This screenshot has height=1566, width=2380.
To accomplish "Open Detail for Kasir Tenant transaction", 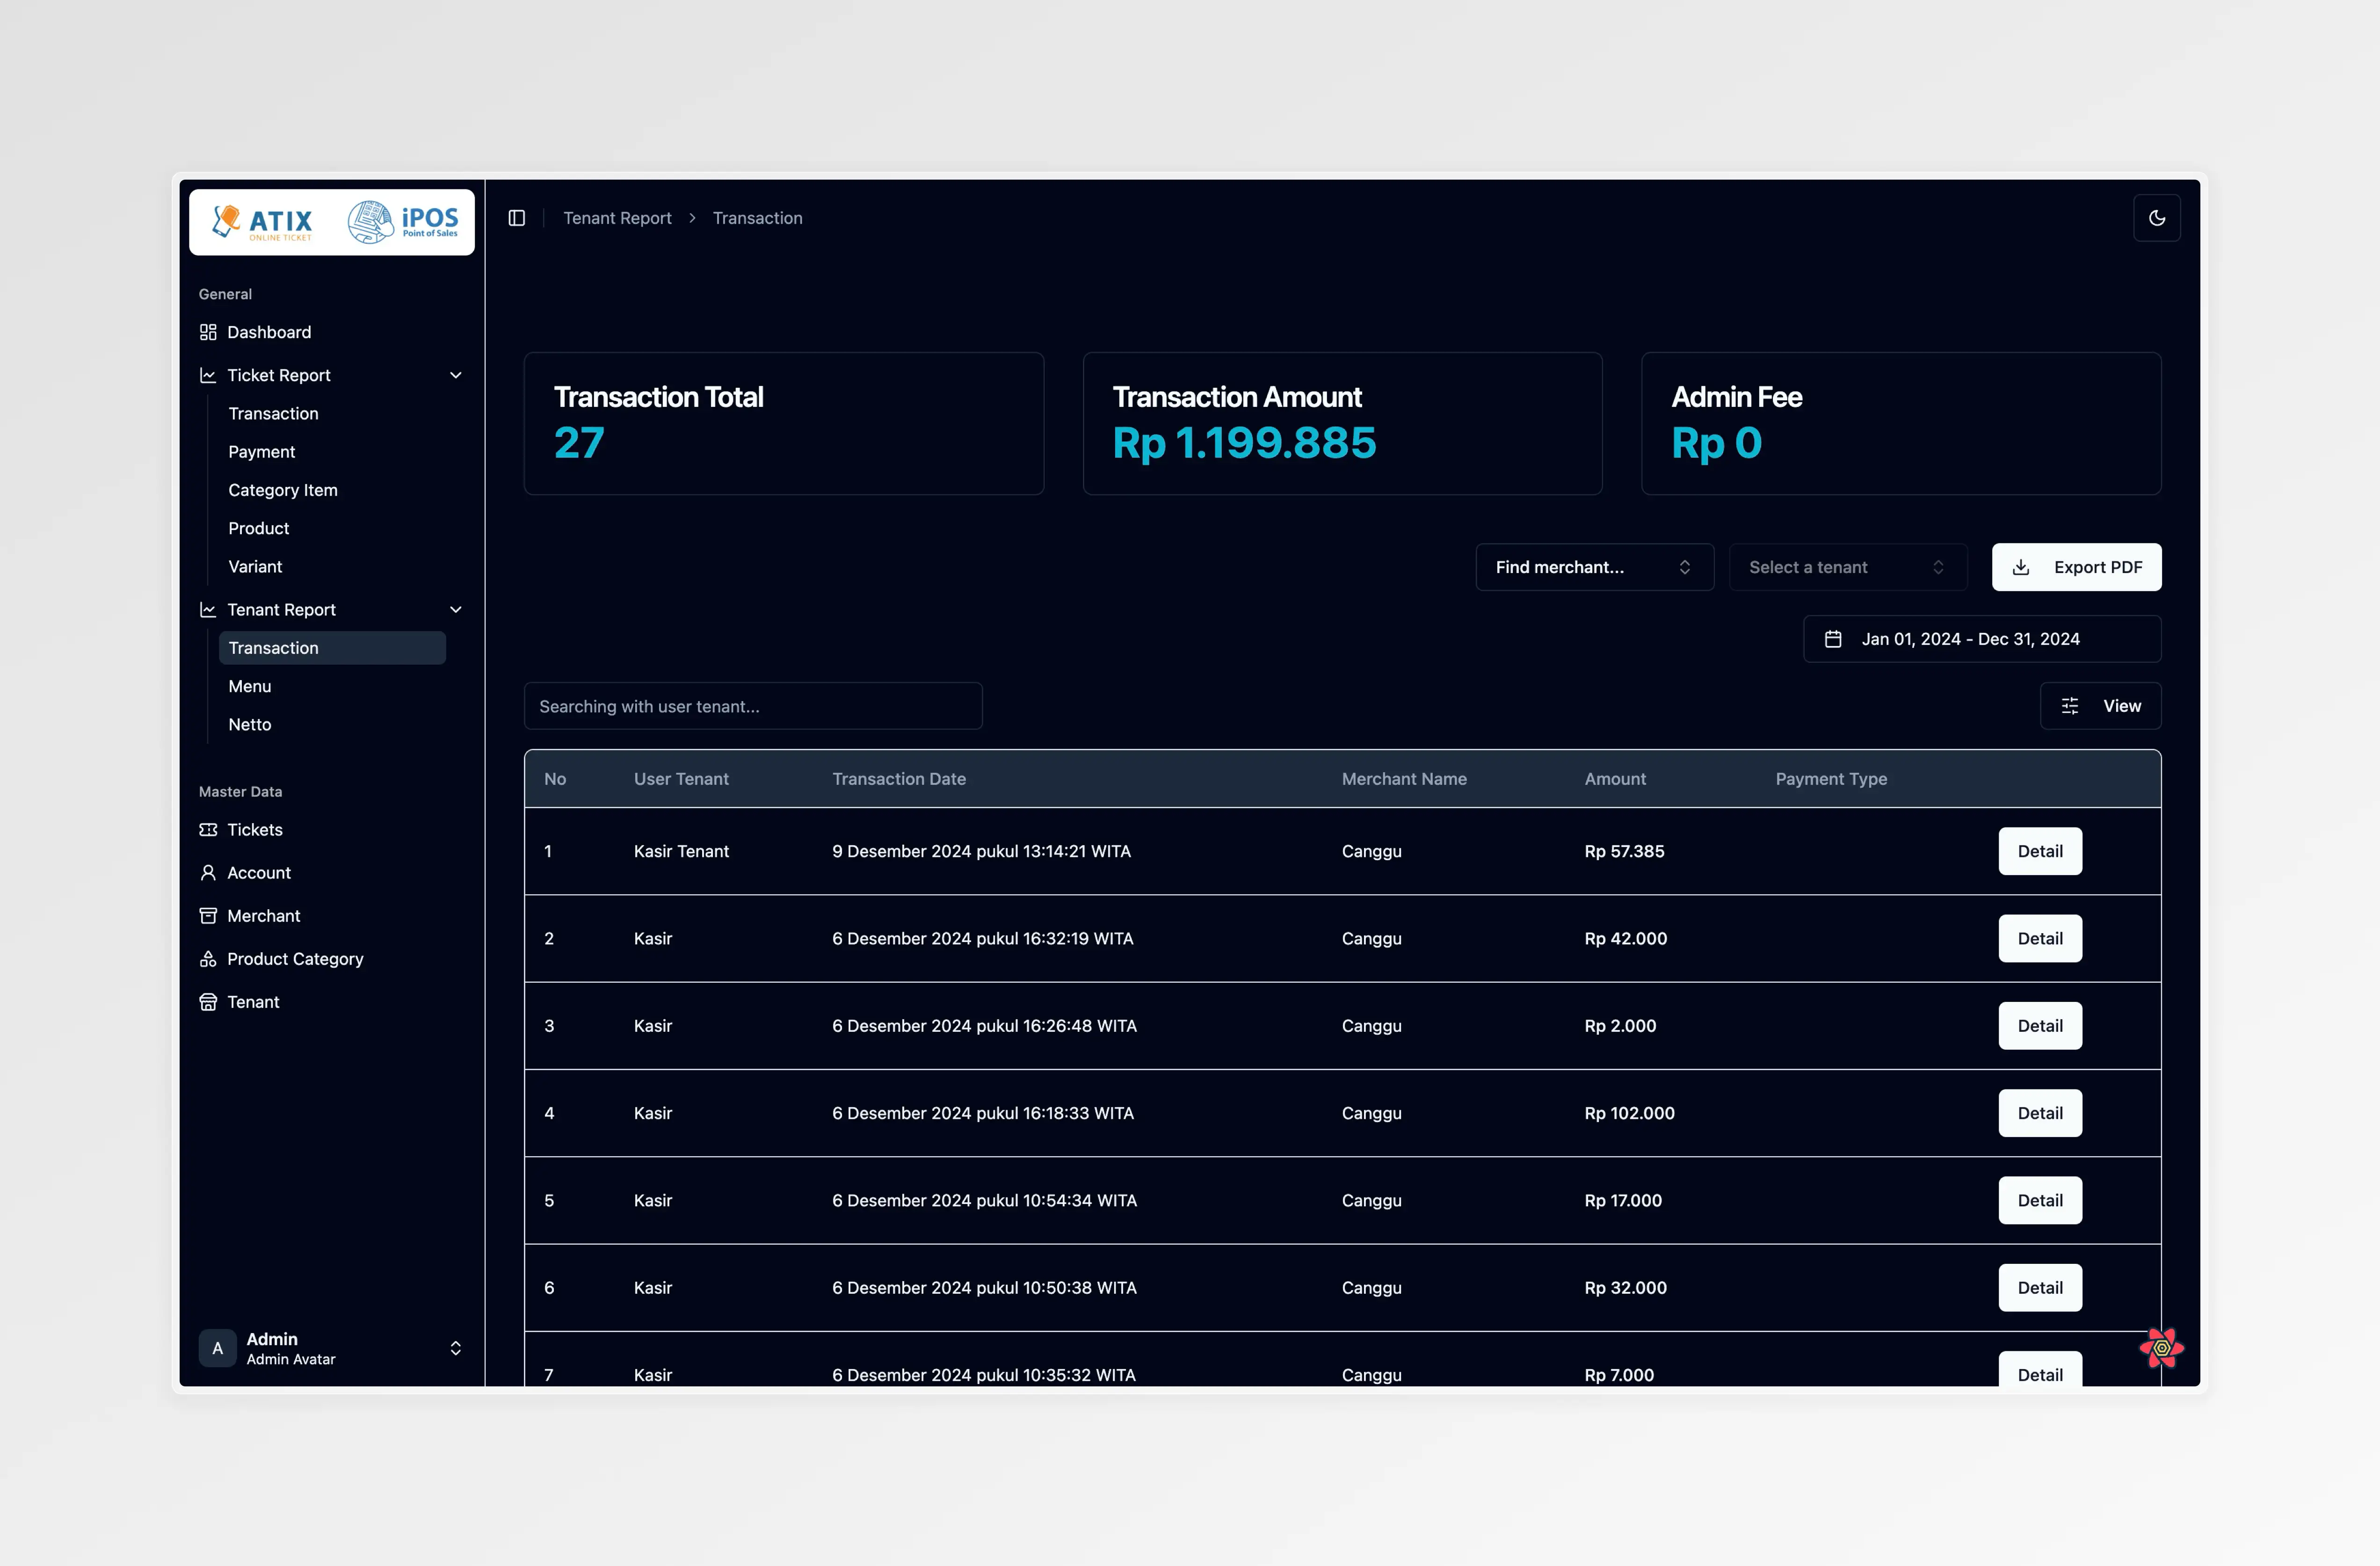I will click(2039, 851).
